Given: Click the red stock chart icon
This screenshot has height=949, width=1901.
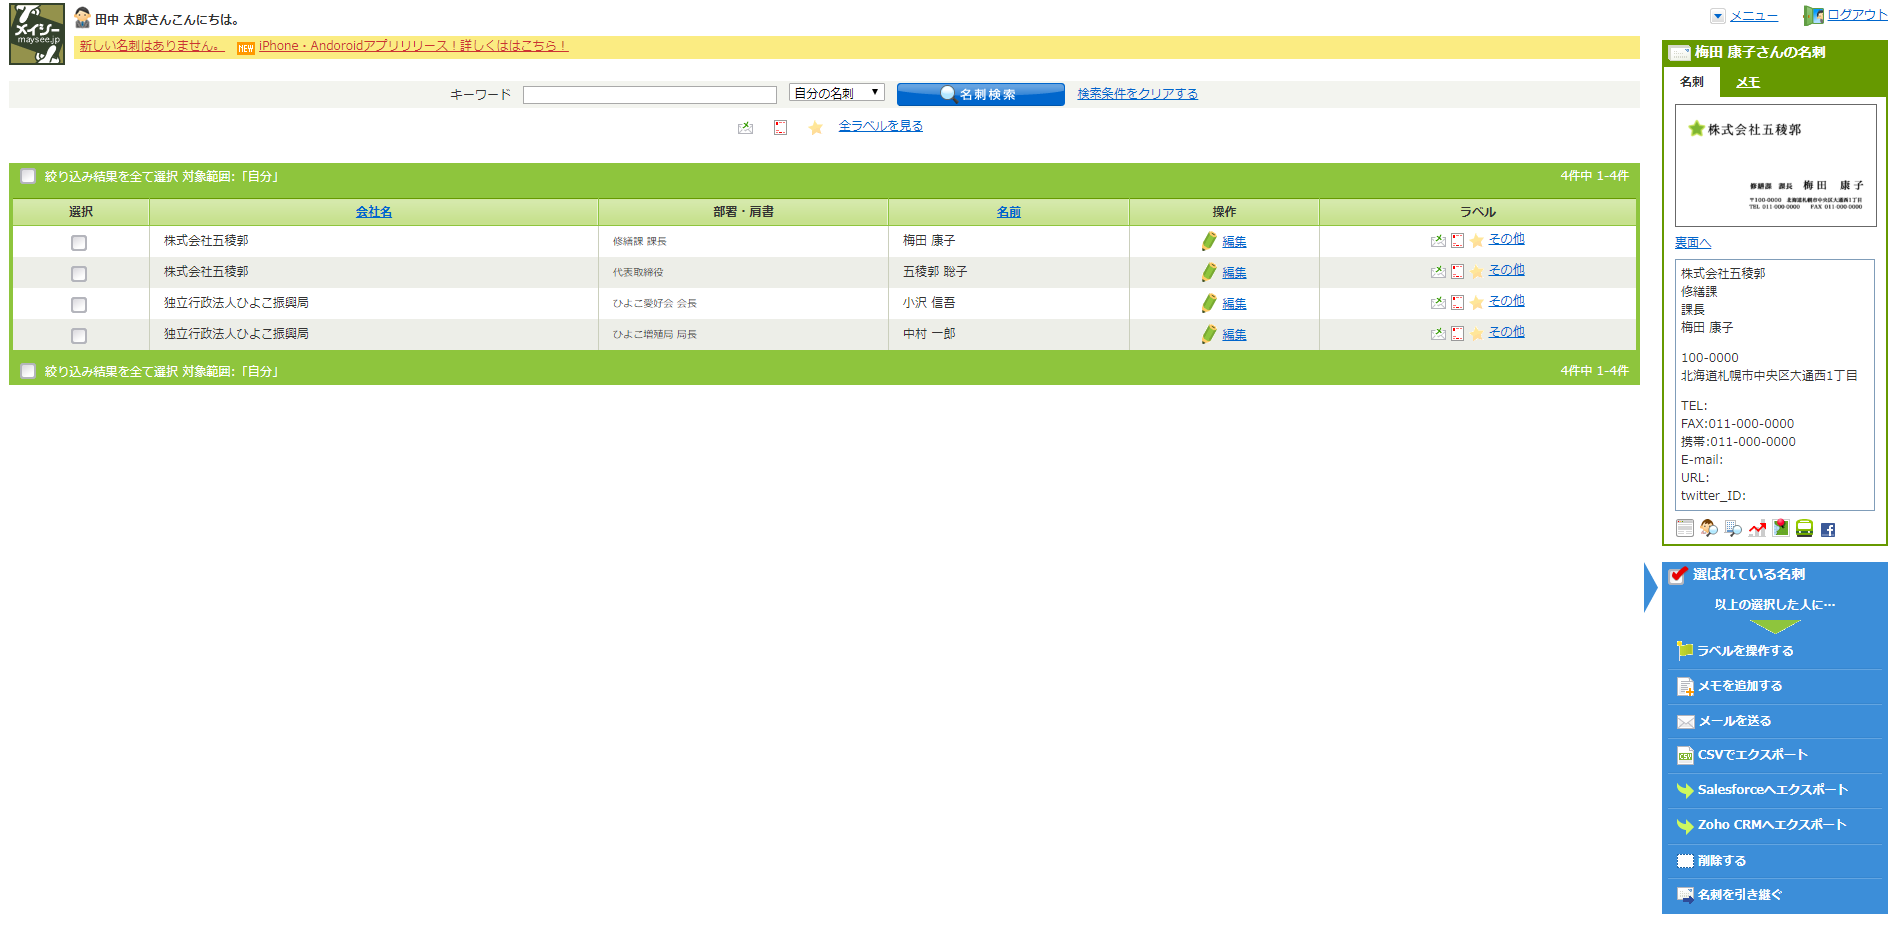Looking at the screenshot, I should pyautogui.click(x=1757, y=529).
